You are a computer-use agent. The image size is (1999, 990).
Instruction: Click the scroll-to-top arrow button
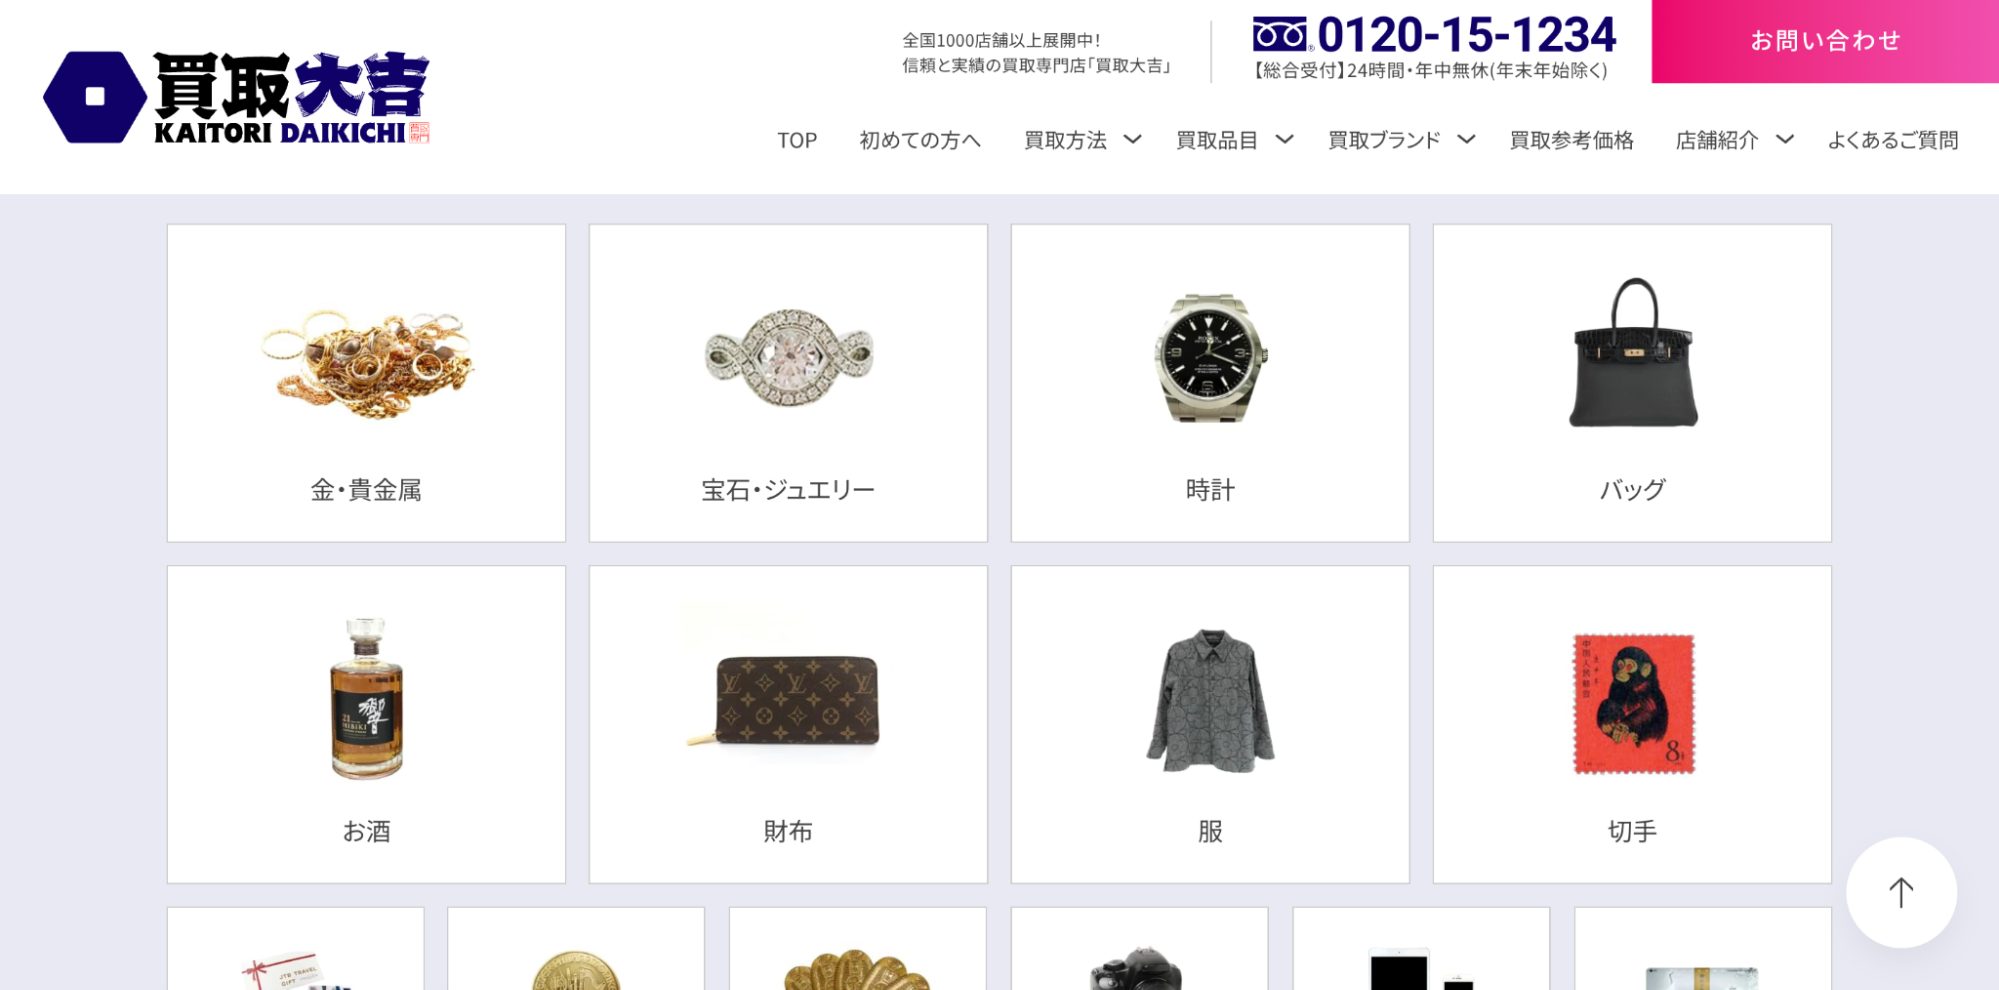(1900, 892)
